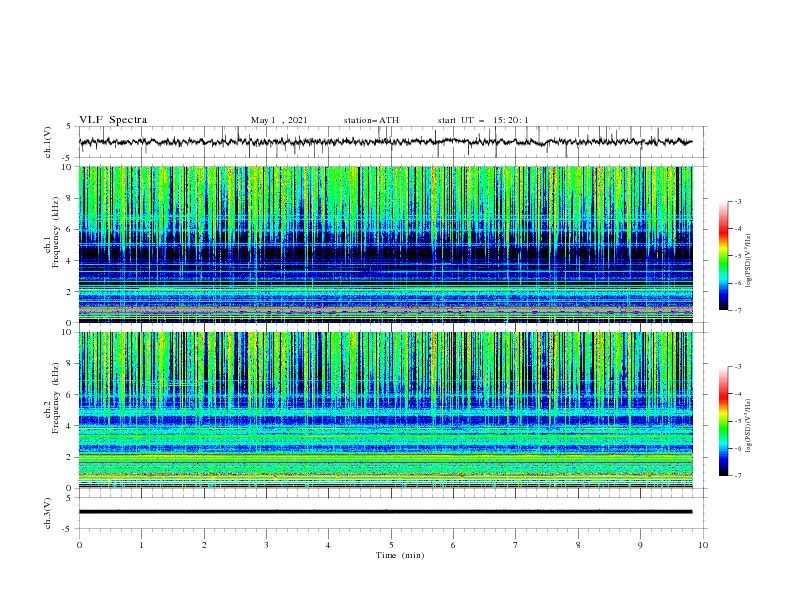Click the "8" kHz tick on ch.1 frequency axis
This screenshot has width=792, height=612.
(70, 198)
